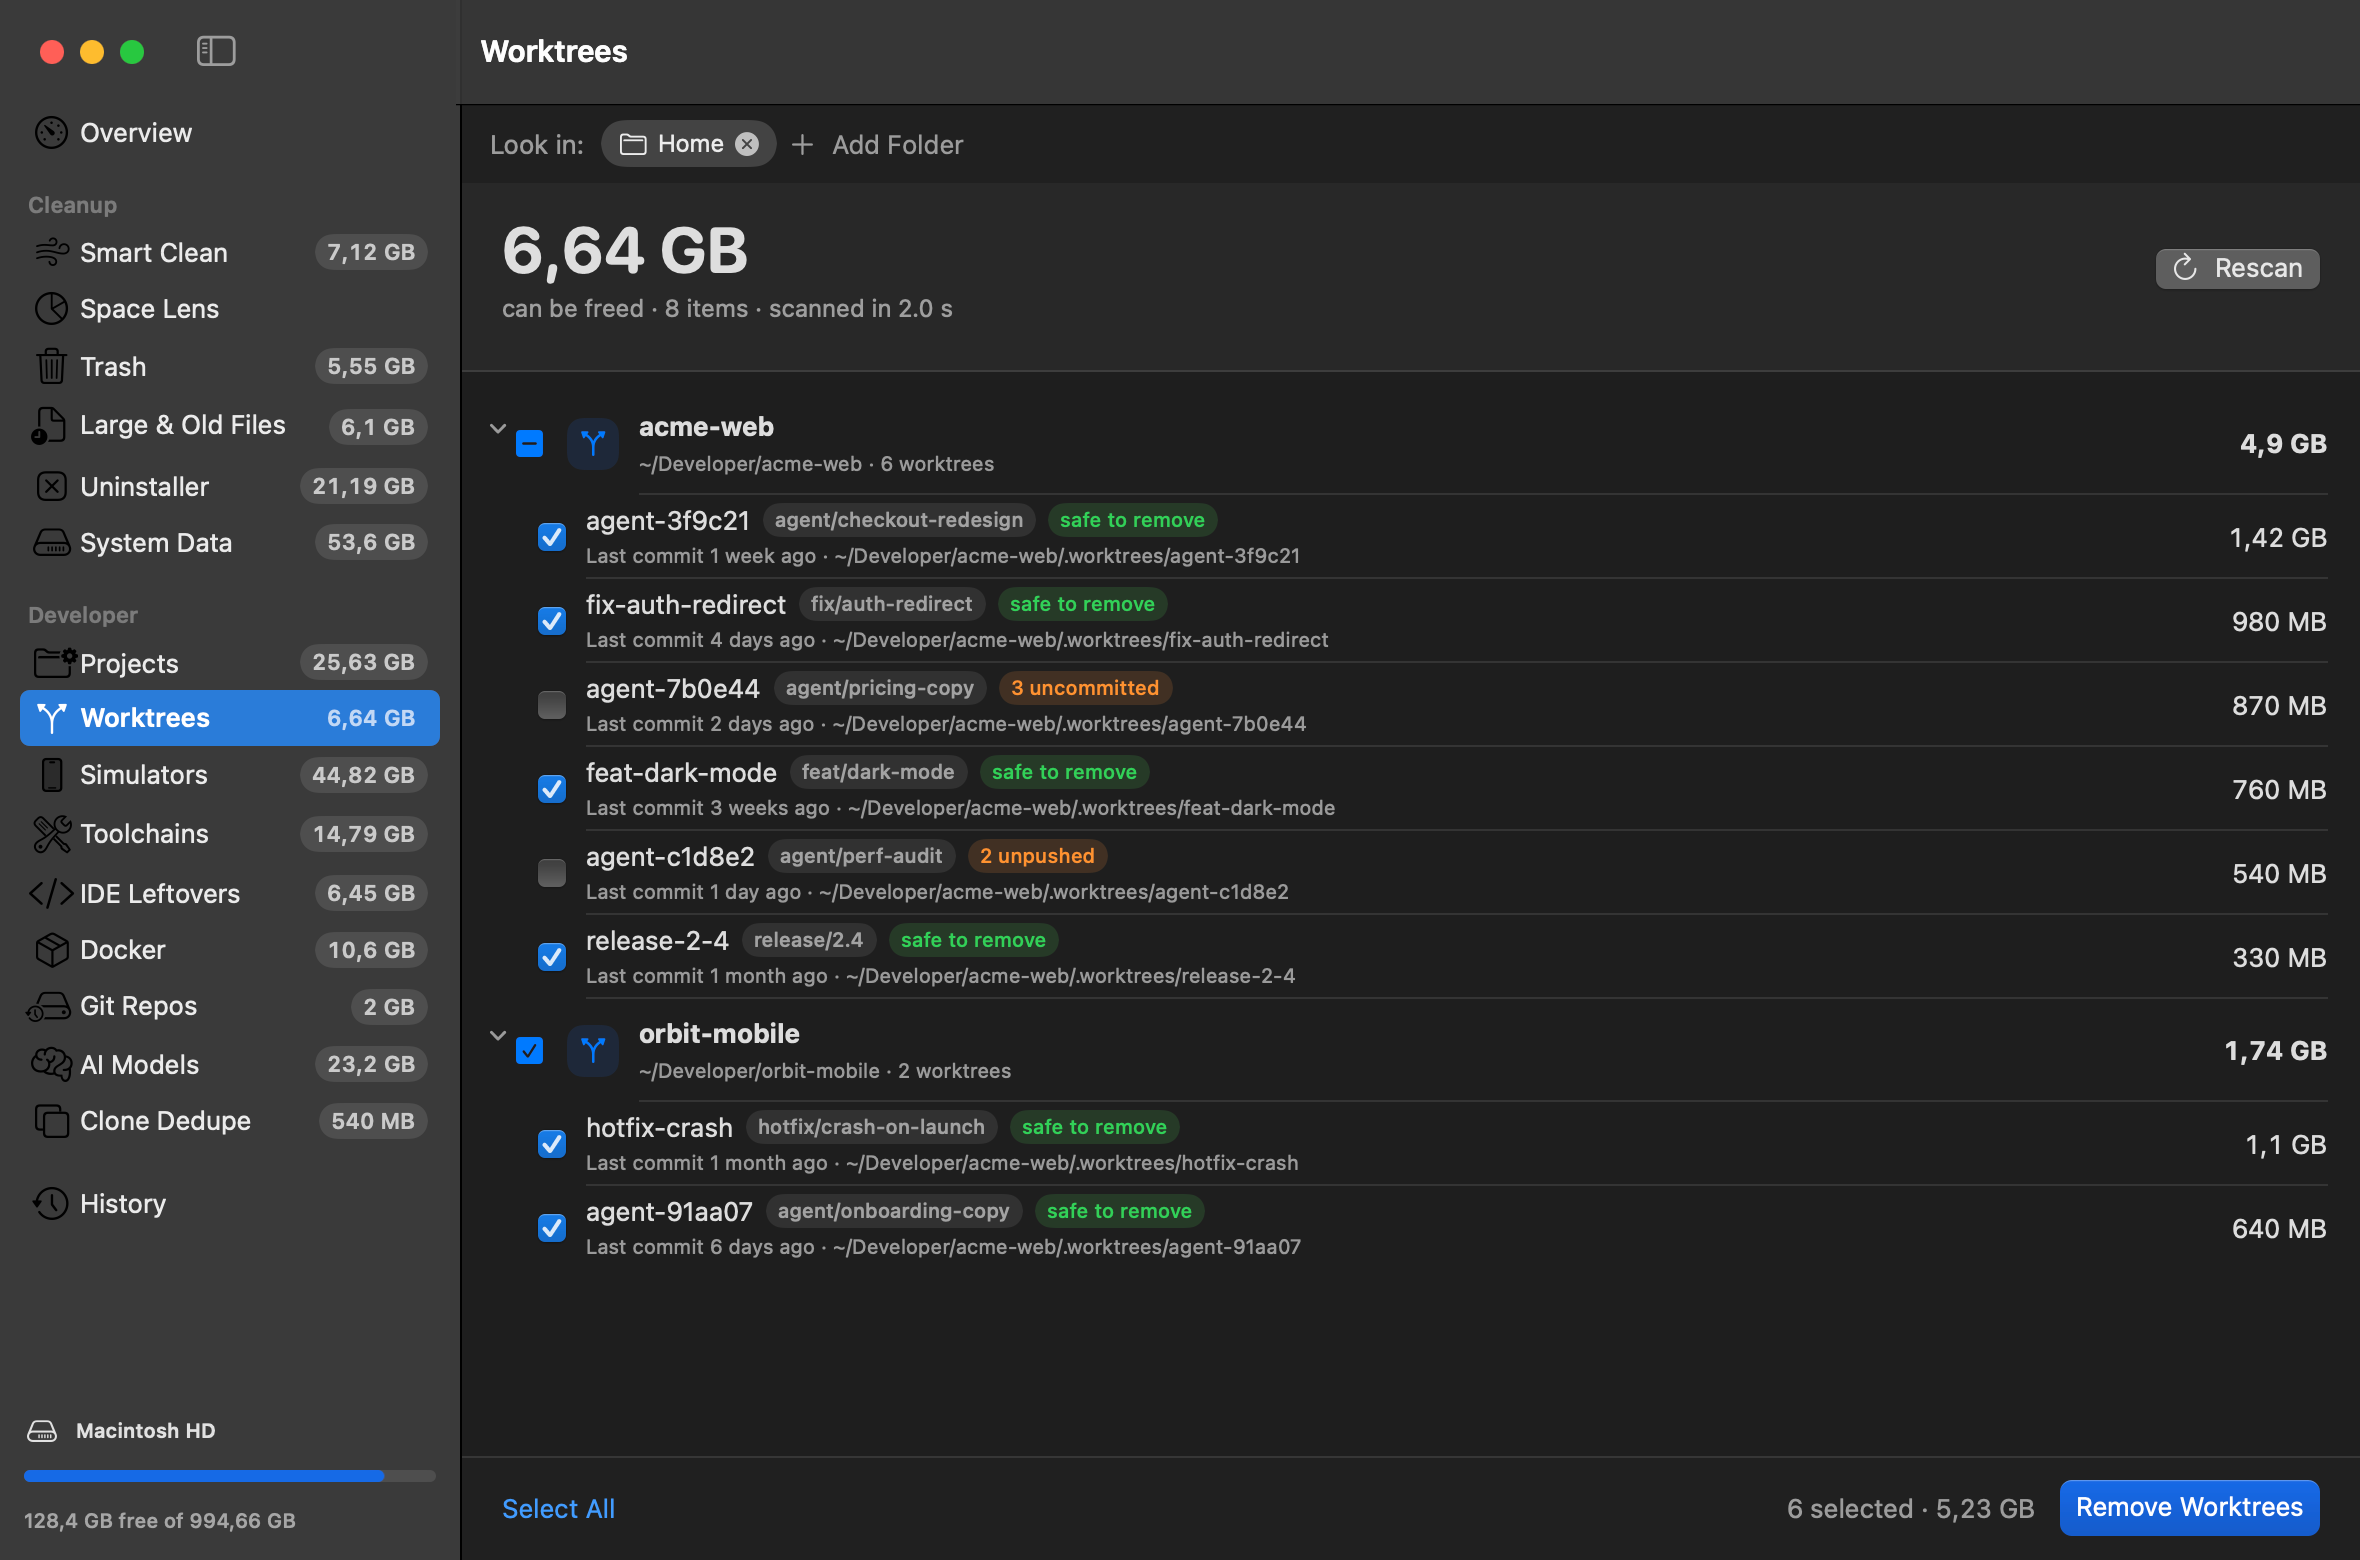Select the Smart Clean label in sidebar
Image resolution: width=2360 pixels, height=1560 pixels.
(x=154, y=253)
